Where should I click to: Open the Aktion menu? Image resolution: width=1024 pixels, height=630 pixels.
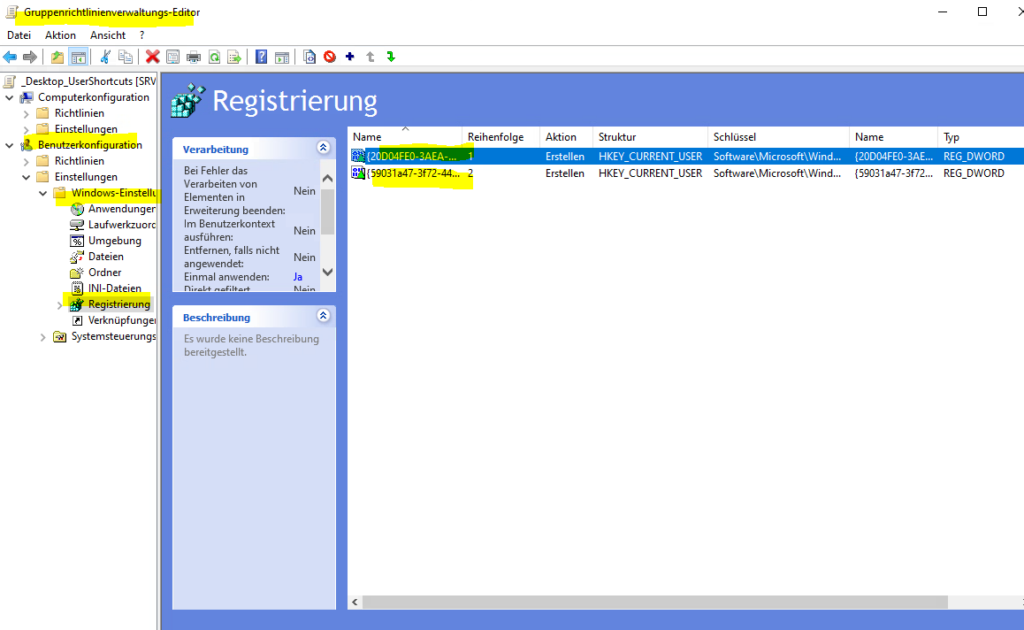(60, 35)
